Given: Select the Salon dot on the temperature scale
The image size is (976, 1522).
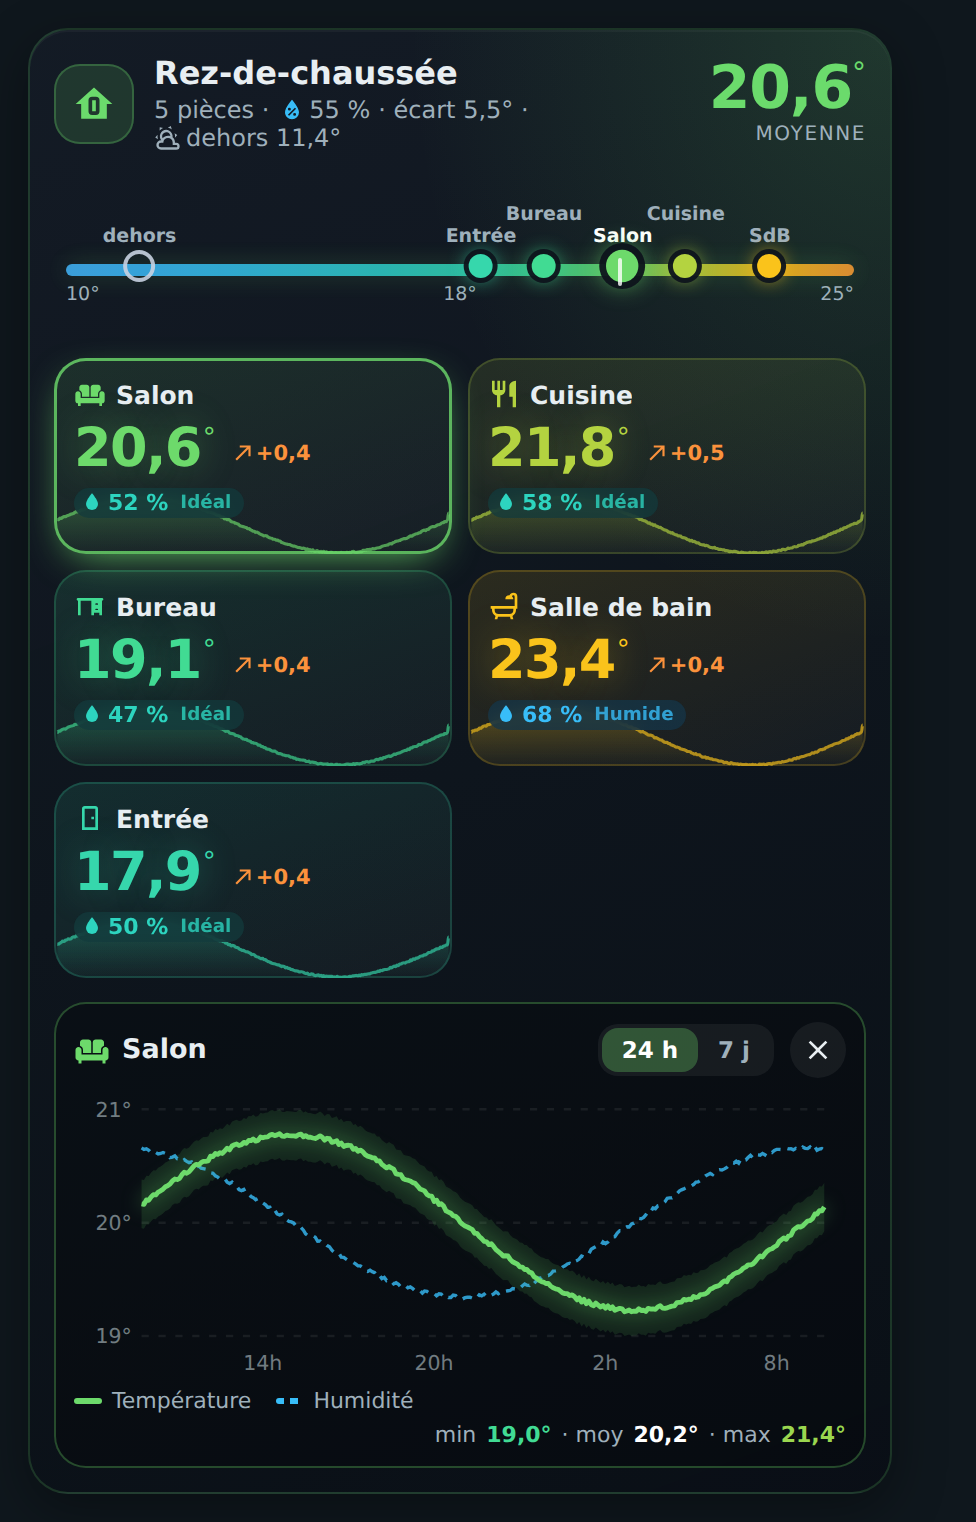Looking at the screenshot, I should [x=621, y=267].
